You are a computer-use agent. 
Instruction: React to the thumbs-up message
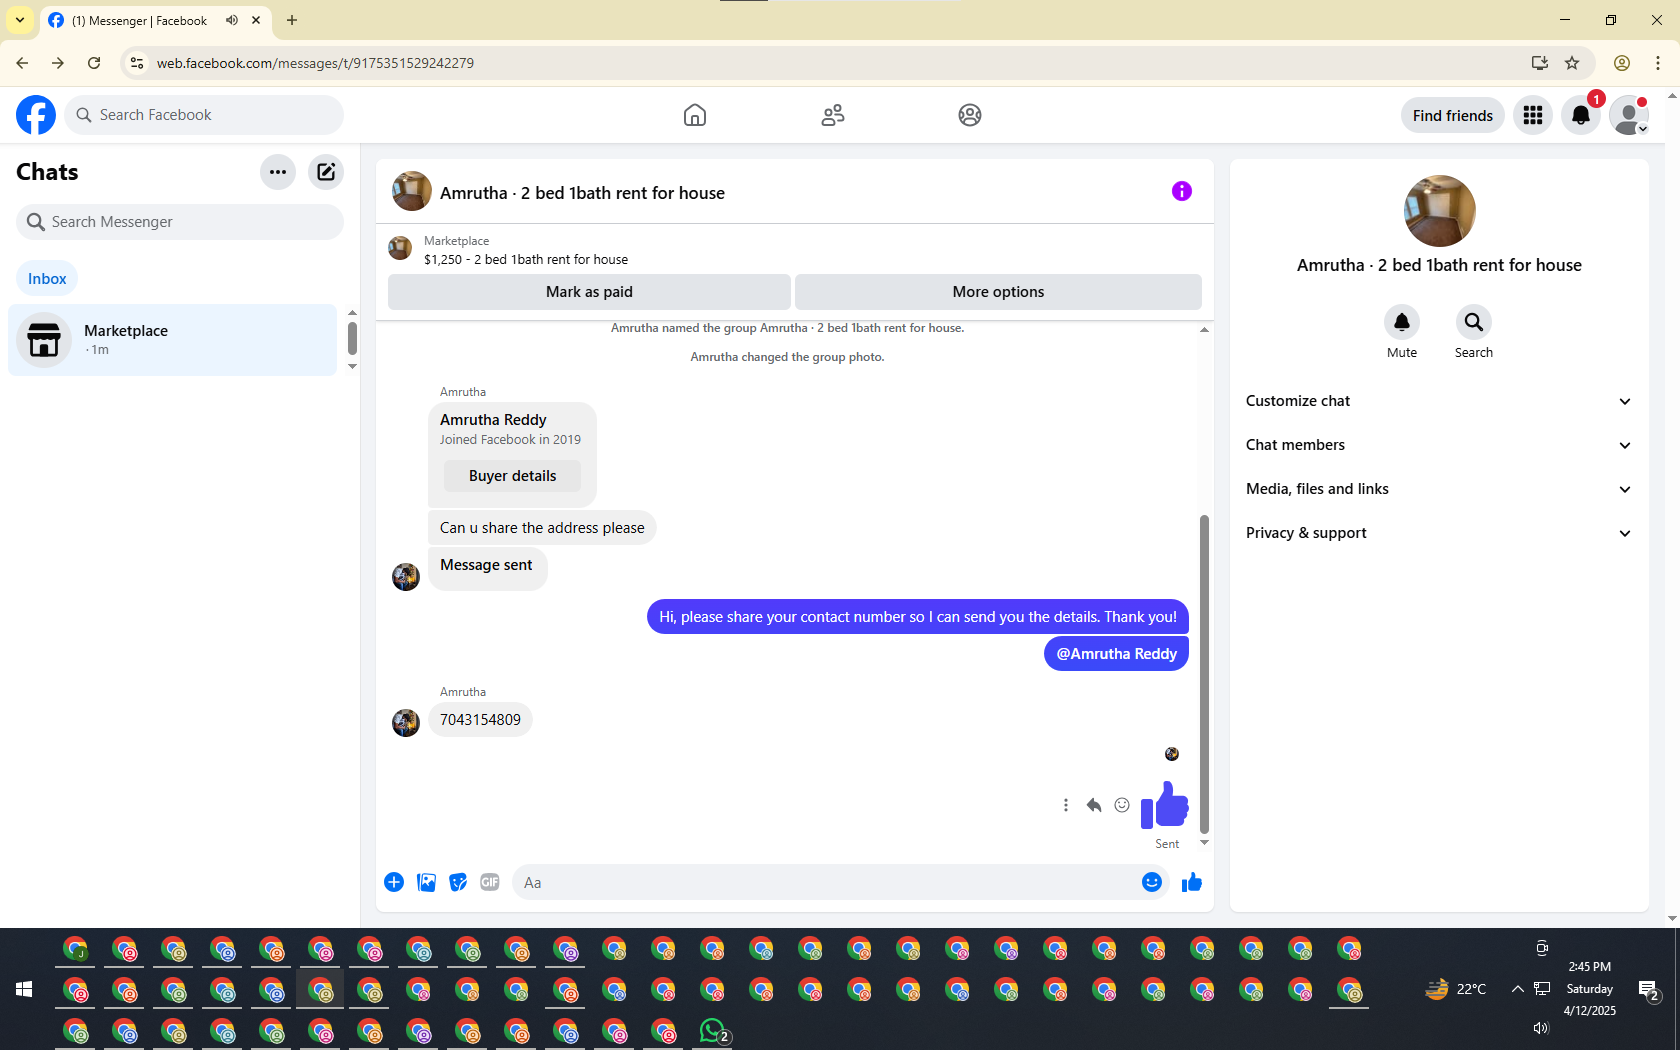point(1122,805)
